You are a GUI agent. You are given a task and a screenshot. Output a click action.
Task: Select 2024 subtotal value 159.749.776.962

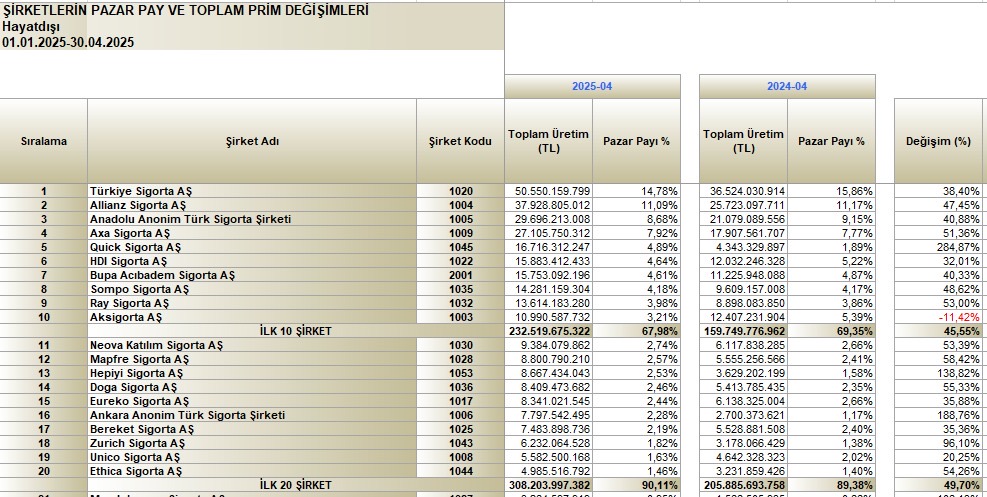coord(743,331)
